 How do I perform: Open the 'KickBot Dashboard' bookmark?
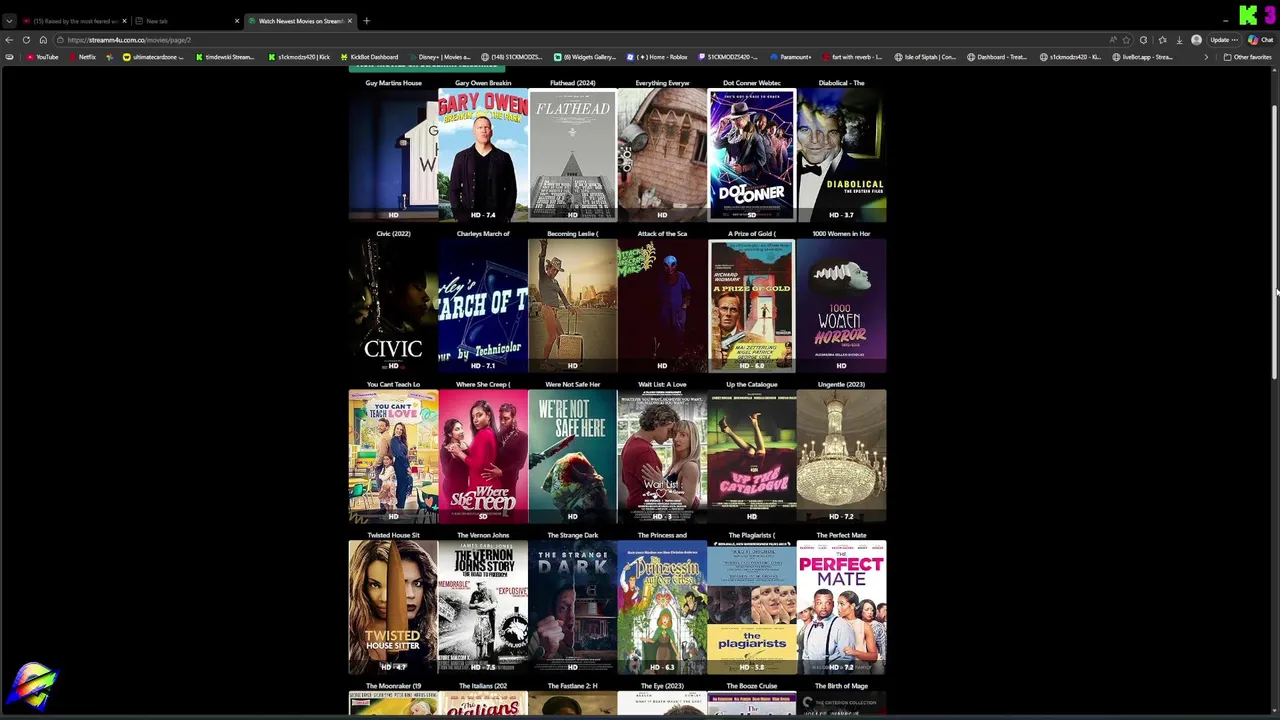point(369,57)
